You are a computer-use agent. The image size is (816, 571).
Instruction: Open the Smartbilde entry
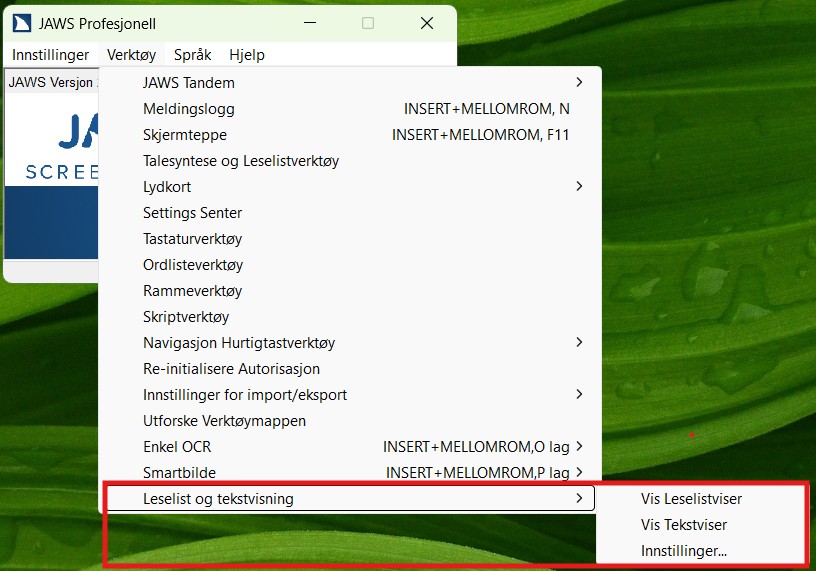(350, 473)
